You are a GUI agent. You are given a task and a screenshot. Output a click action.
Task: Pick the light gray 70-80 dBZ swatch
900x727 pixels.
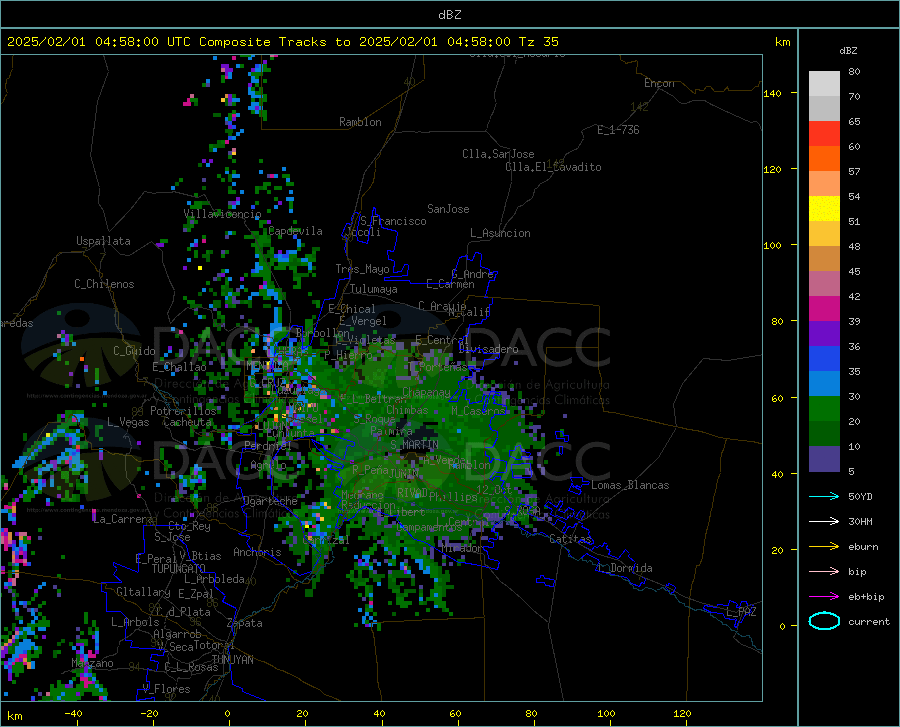[824, 84]
